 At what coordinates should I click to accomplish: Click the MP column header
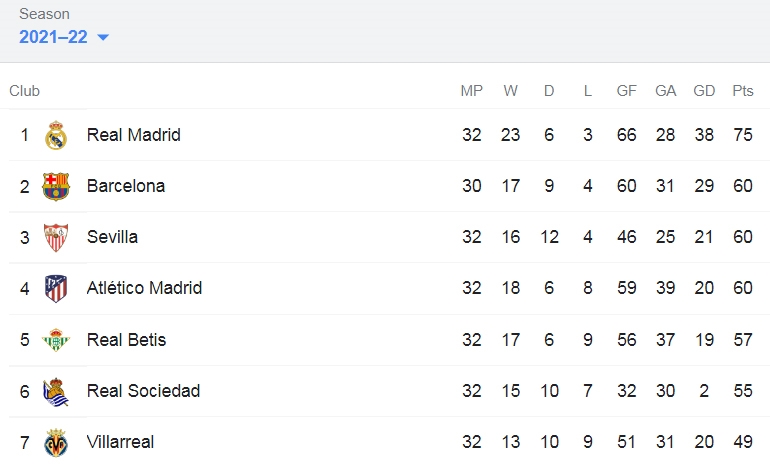471,91
